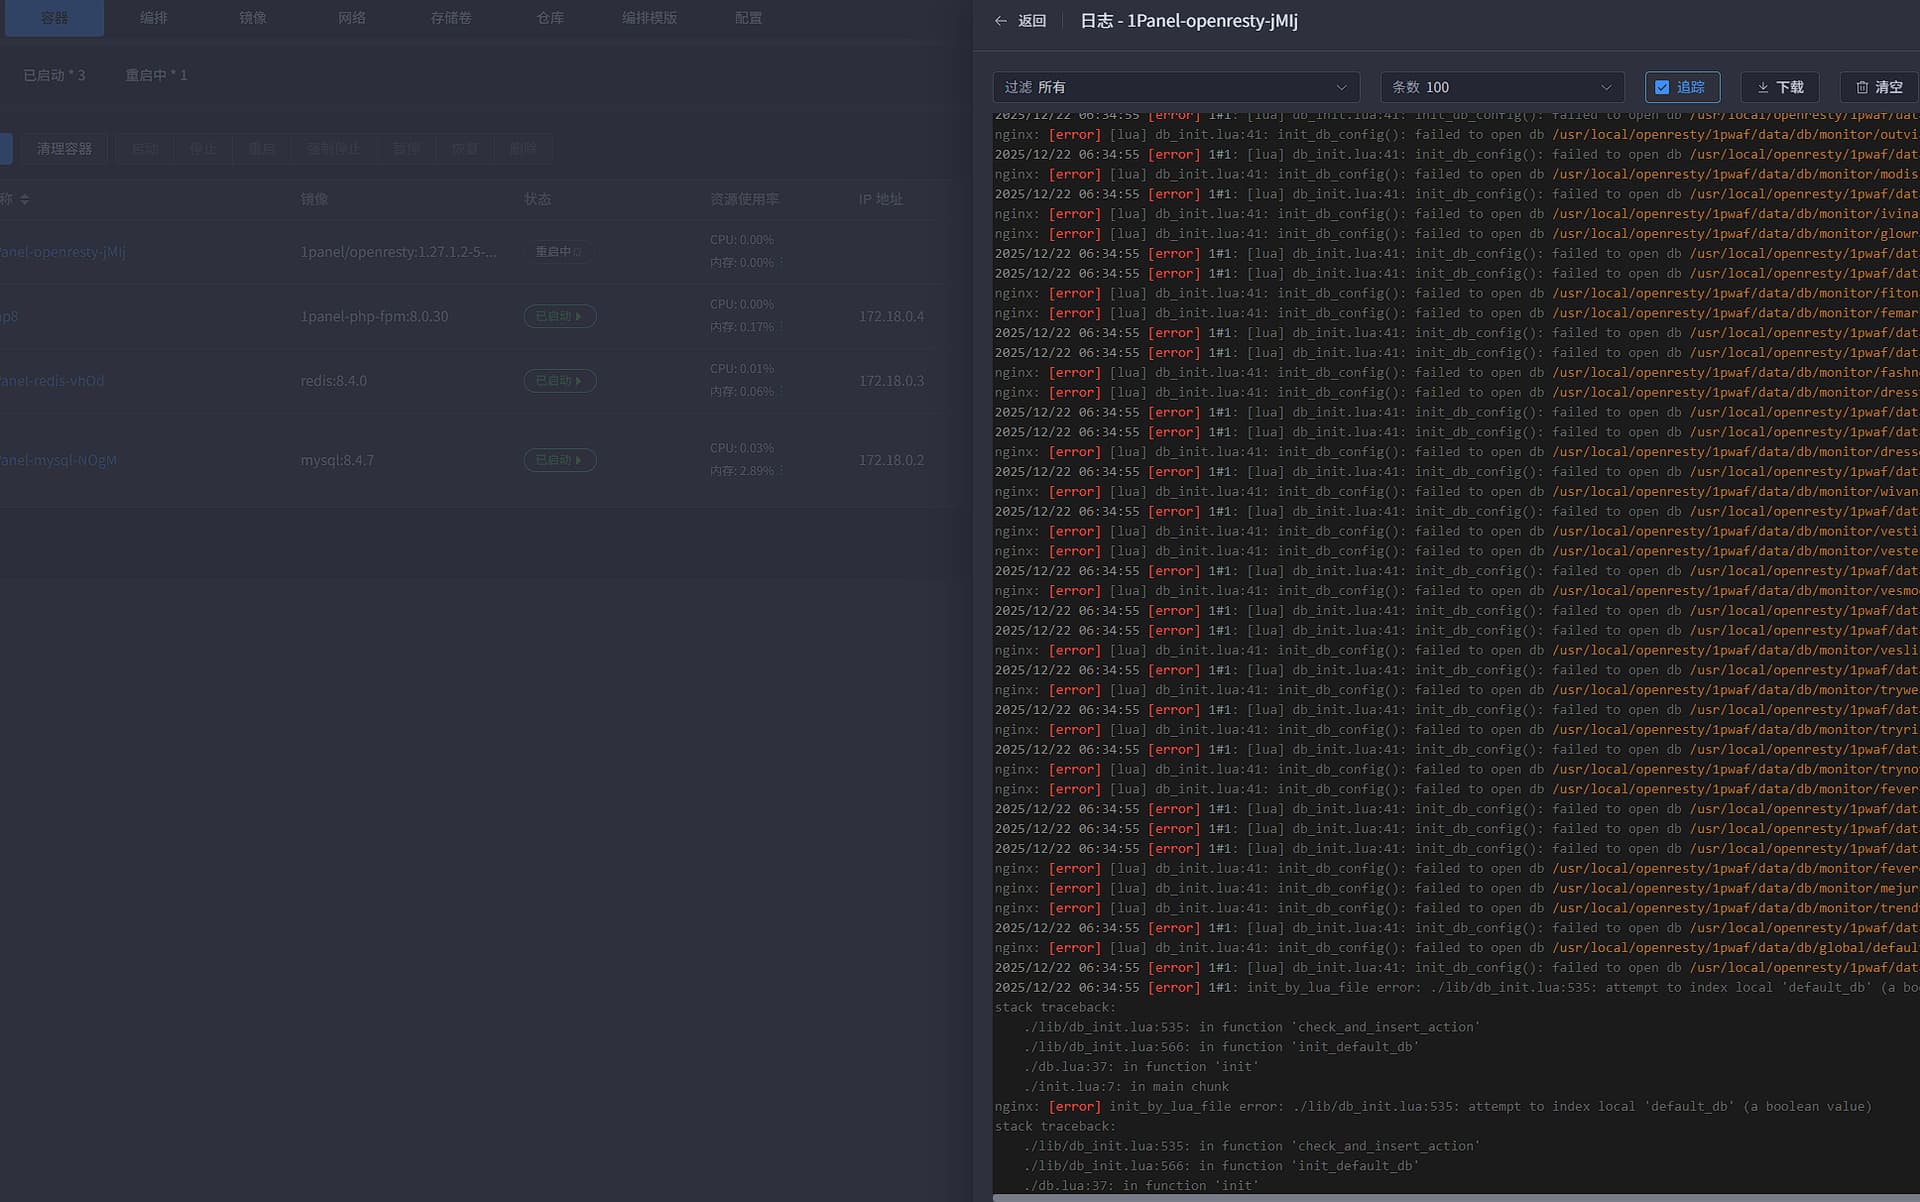Click the 已启动 status badge for php-fpm
The width and height of the screenshot is (1920, 1202).
[x=559, y=316]
